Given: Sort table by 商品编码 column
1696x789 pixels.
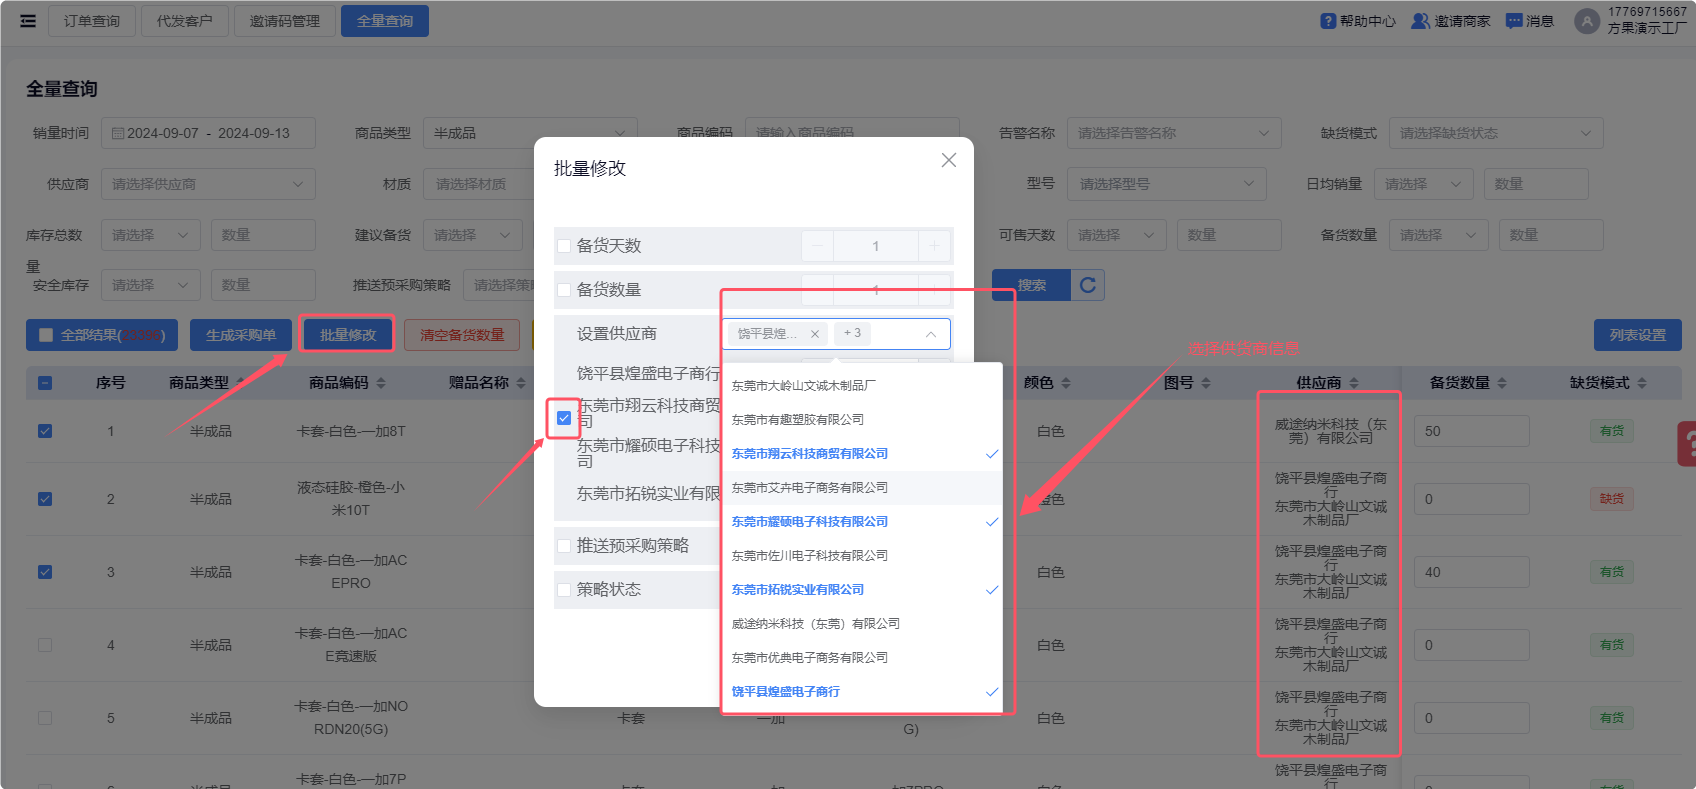Looking at the screenshot, I should (x=381, y=383).
